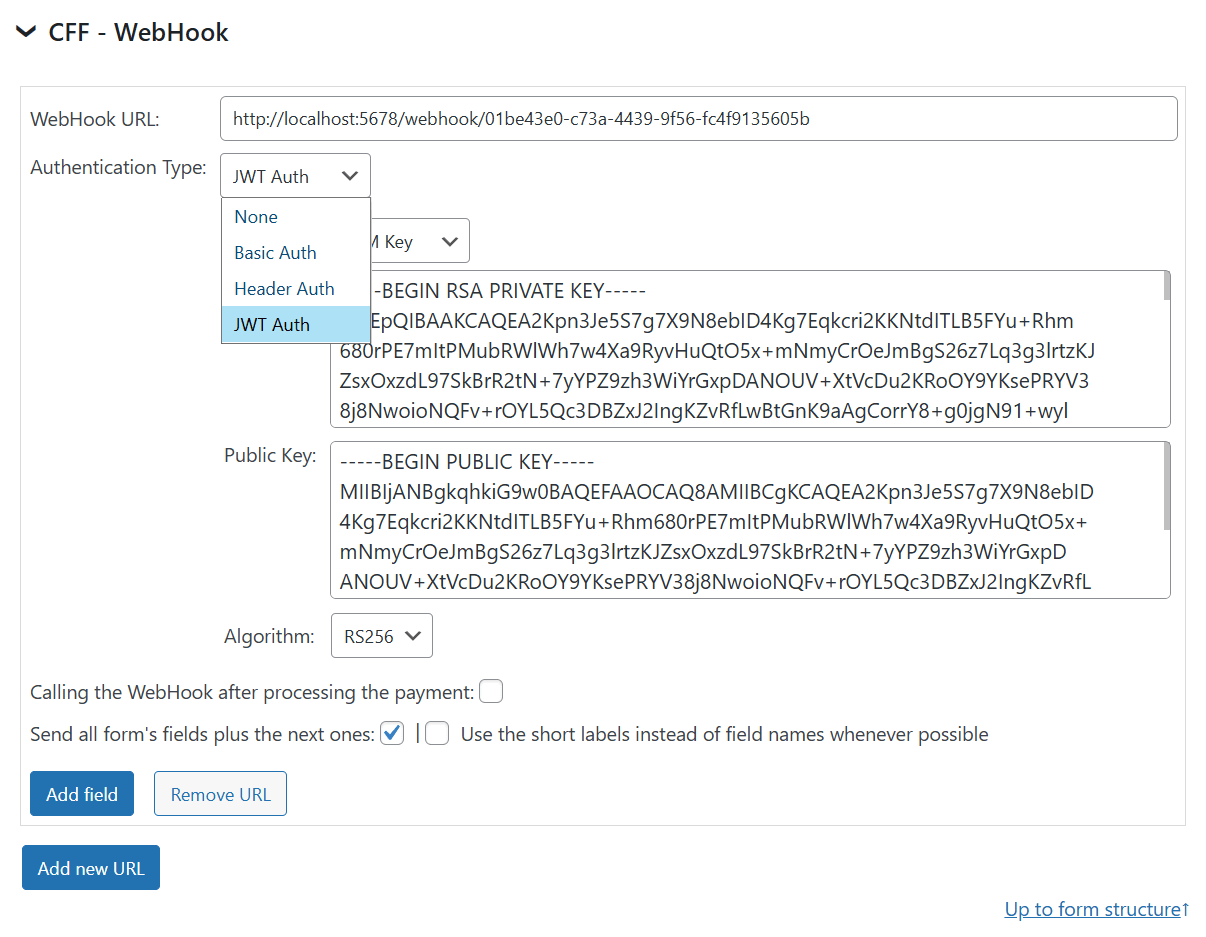Follow the Up to form structure link

tap(1097, 909)
